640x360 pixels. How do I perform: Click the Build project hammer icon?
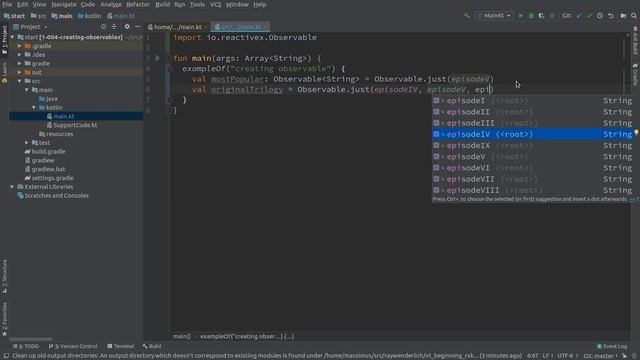[x=467, y=16]
